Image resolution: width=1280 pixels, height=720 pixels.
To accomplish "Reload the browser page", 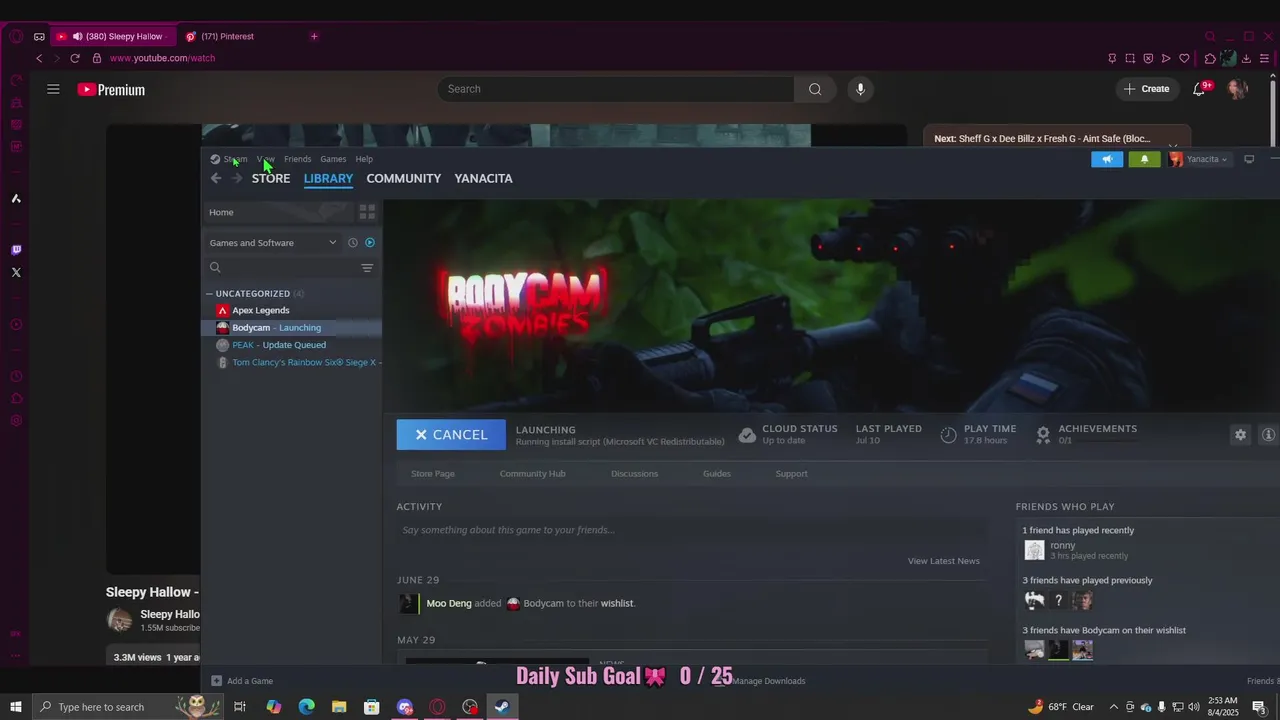I will point(74,58).
